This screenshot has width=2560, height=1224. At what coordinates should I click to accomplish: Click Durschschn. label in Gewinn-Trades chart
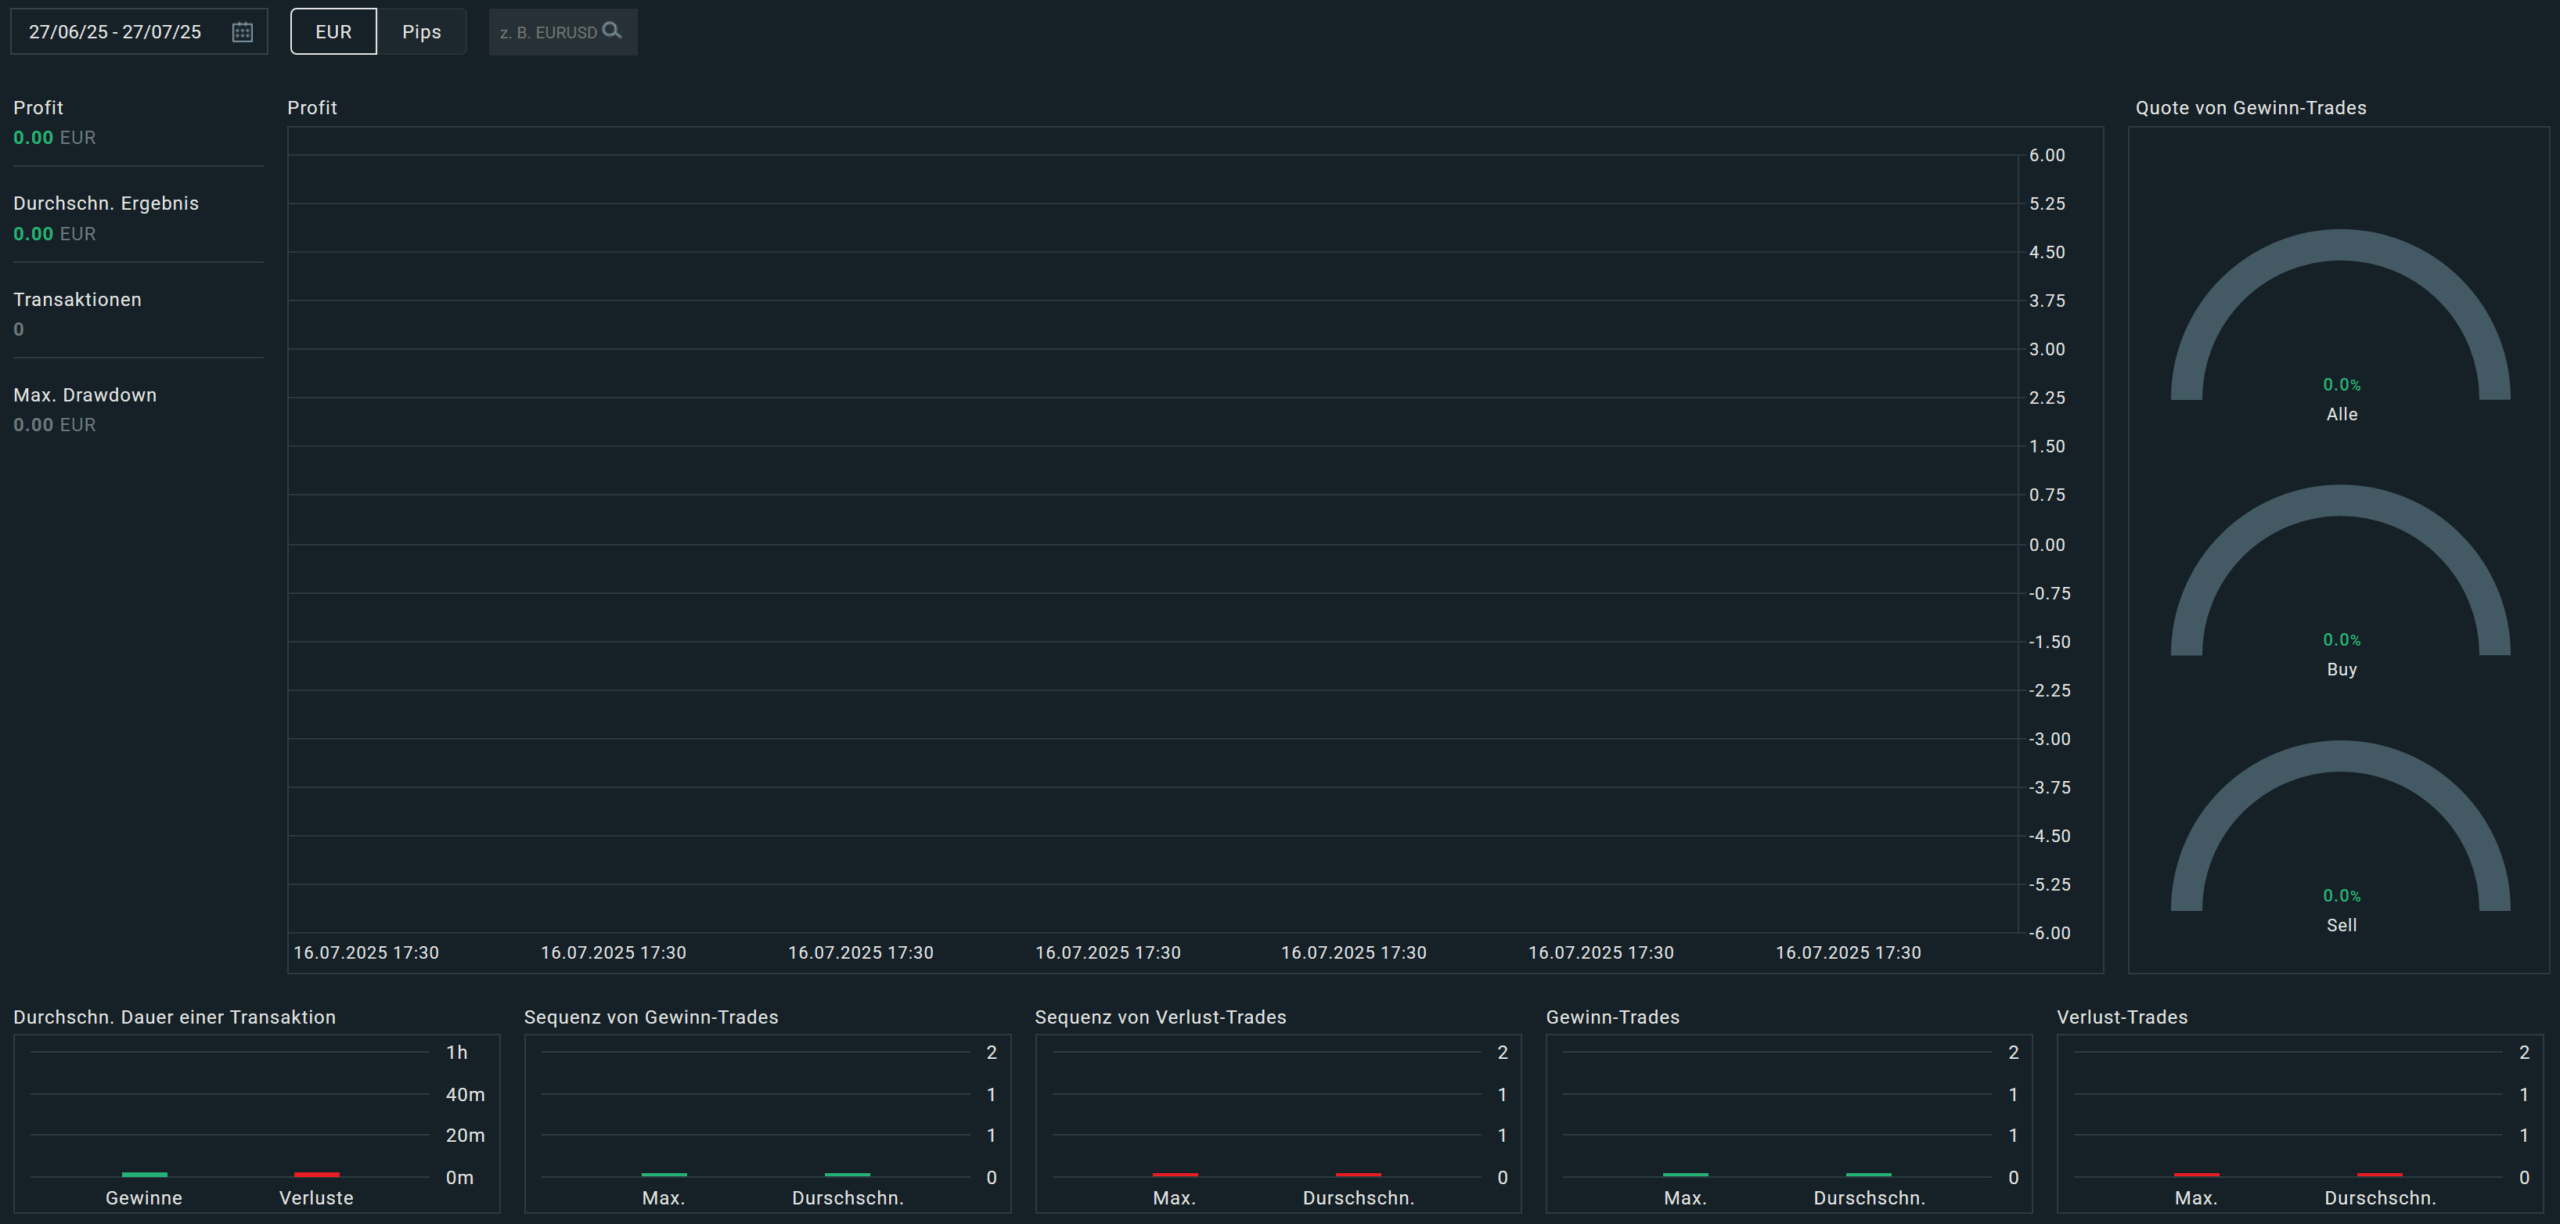click(1869, 1198)
